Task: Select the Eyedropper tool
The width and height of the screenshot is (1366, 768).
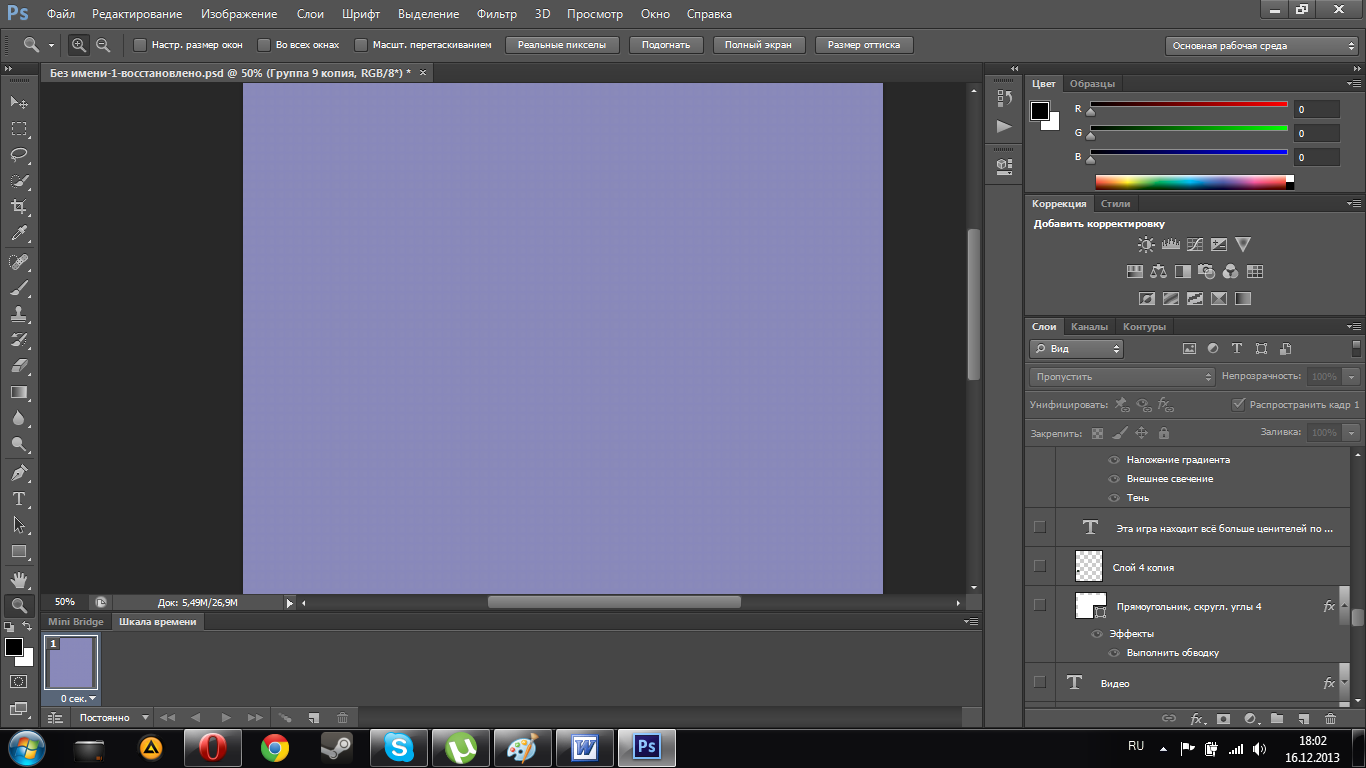Action: coord(19,234)
